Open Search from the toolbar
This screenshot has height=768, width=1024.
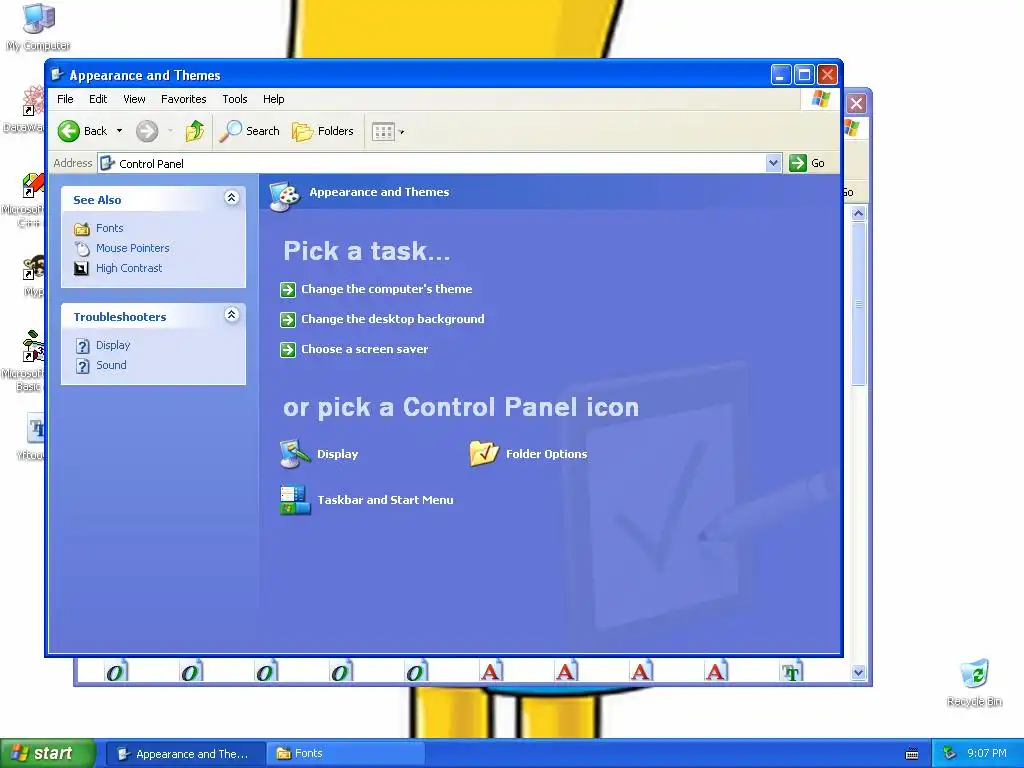pos(249,131)
